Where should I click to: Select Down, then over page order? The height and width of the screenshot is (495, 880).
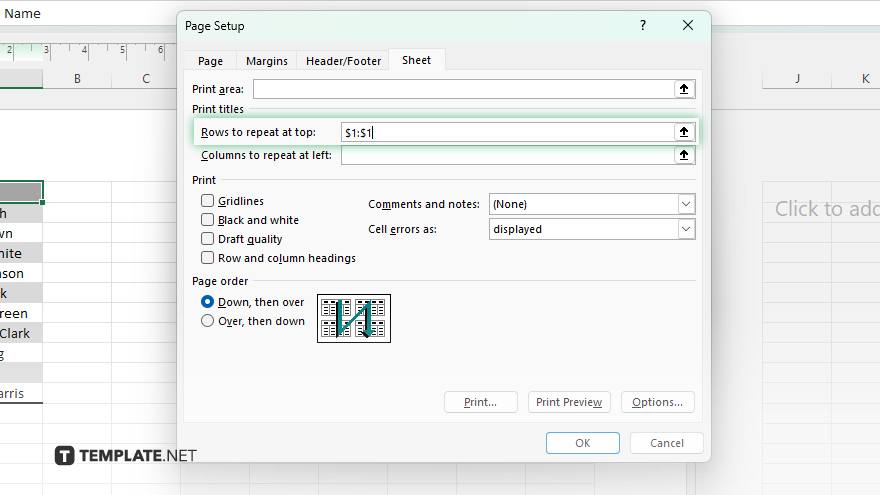click(x=207, y=301)
